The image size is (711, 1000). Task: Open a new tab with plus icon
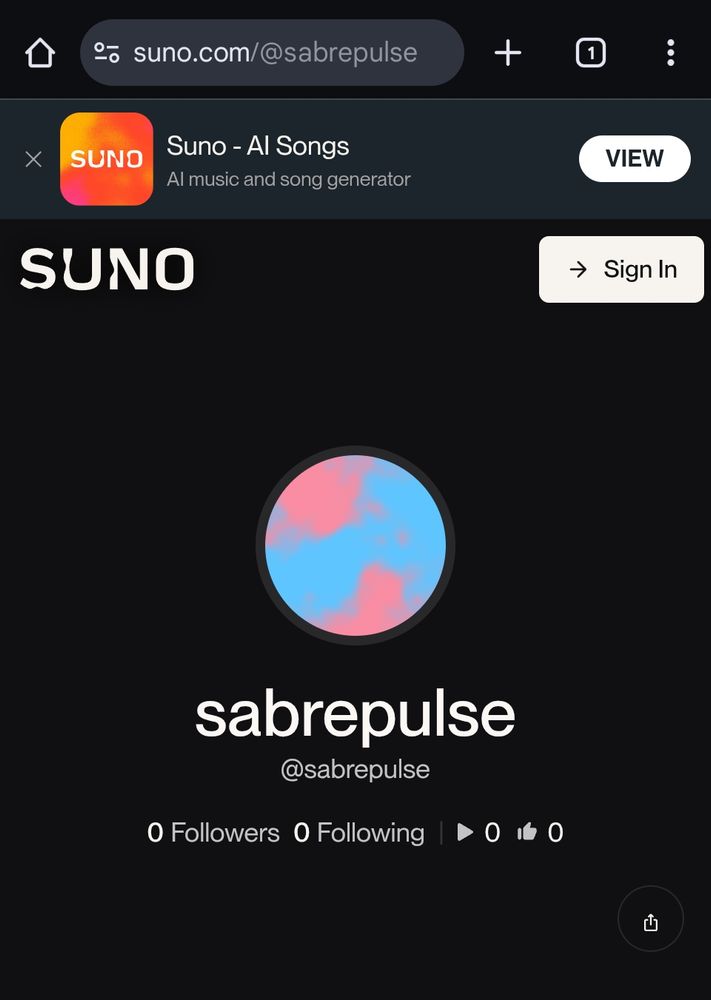(x=508, y=53)
